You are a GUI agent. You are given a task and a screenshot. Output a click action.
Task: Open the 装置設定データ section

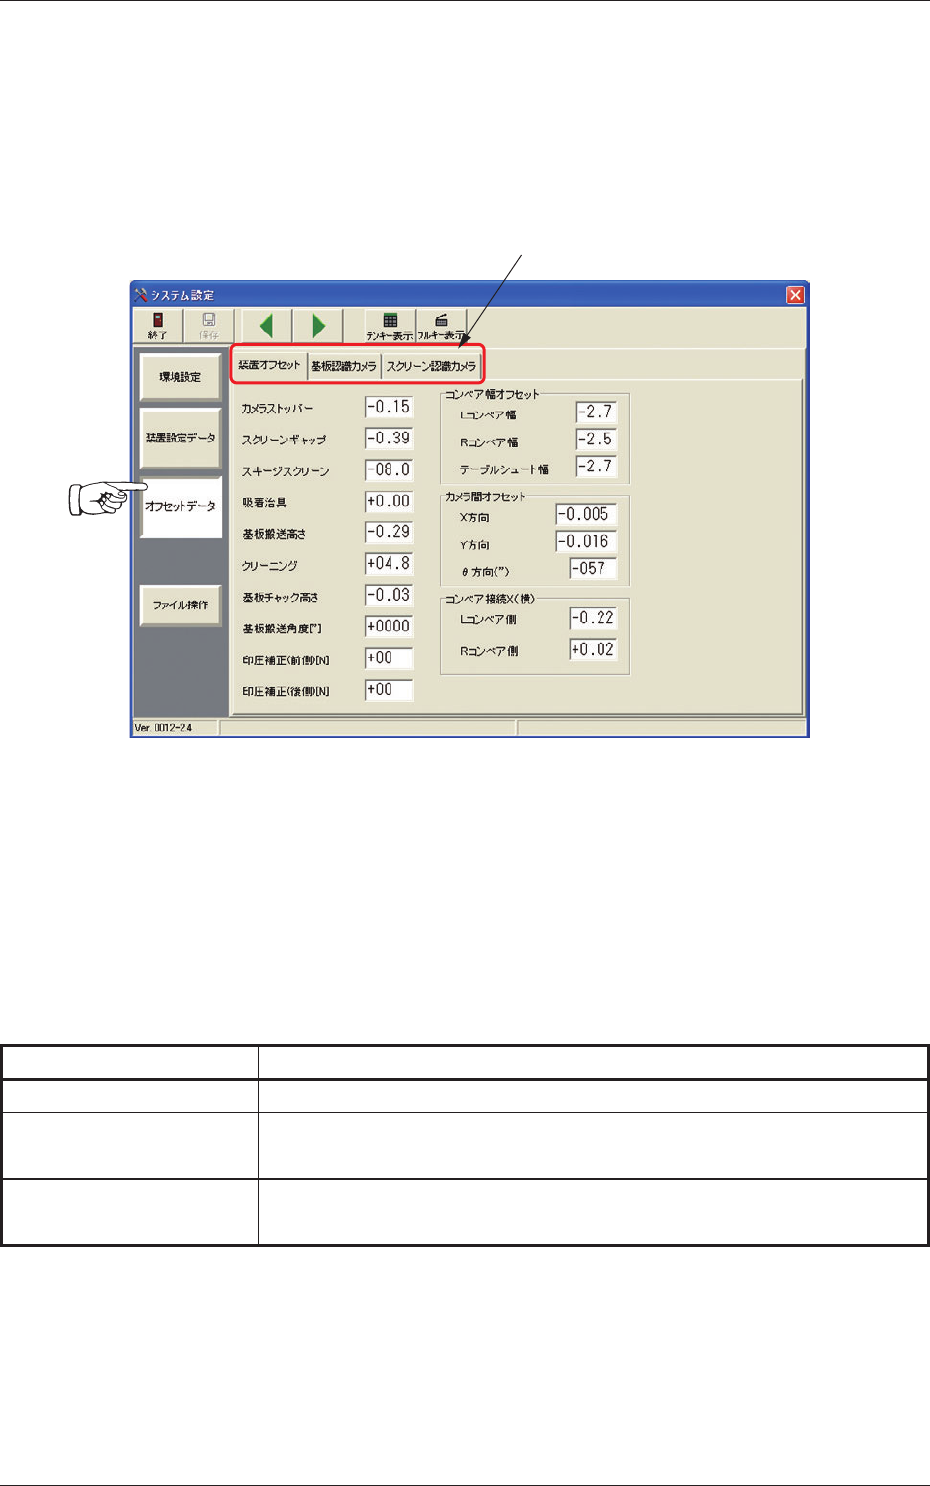tap(180, 438)
